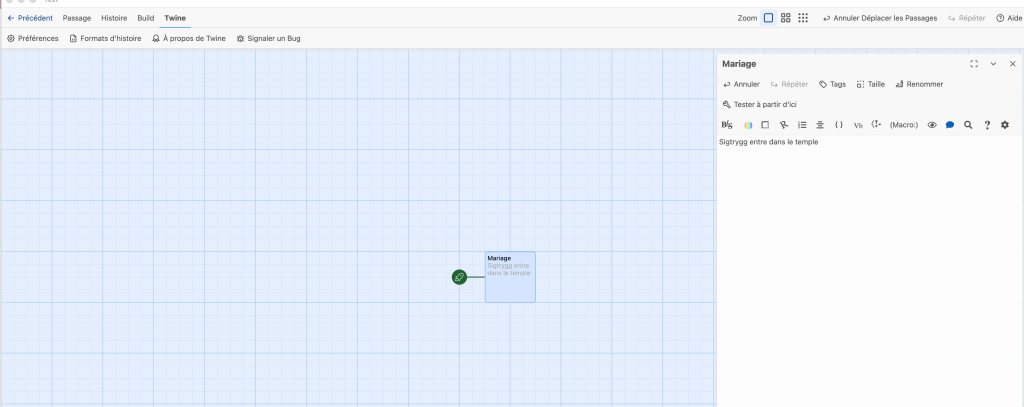Open the text style (bold/strikethrough) tool
The image size is (1024, 407).
pos(727,125)
